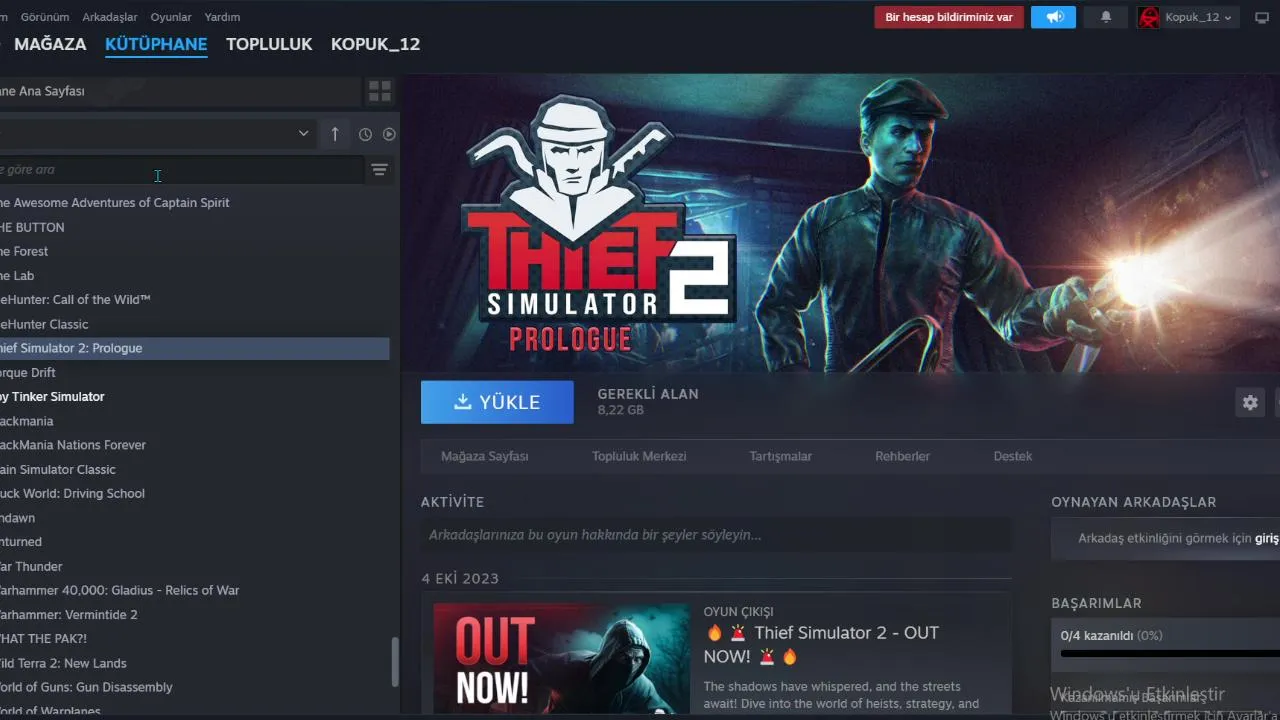Toggle the recent activity clock filter
This screenshot has height=720, width=1280.
[x=365, y=134]
